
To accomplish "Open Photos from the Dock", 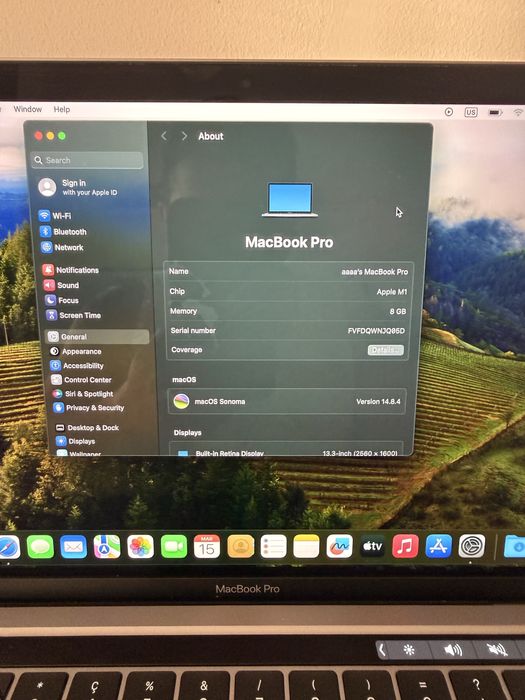I will point(140,547).
